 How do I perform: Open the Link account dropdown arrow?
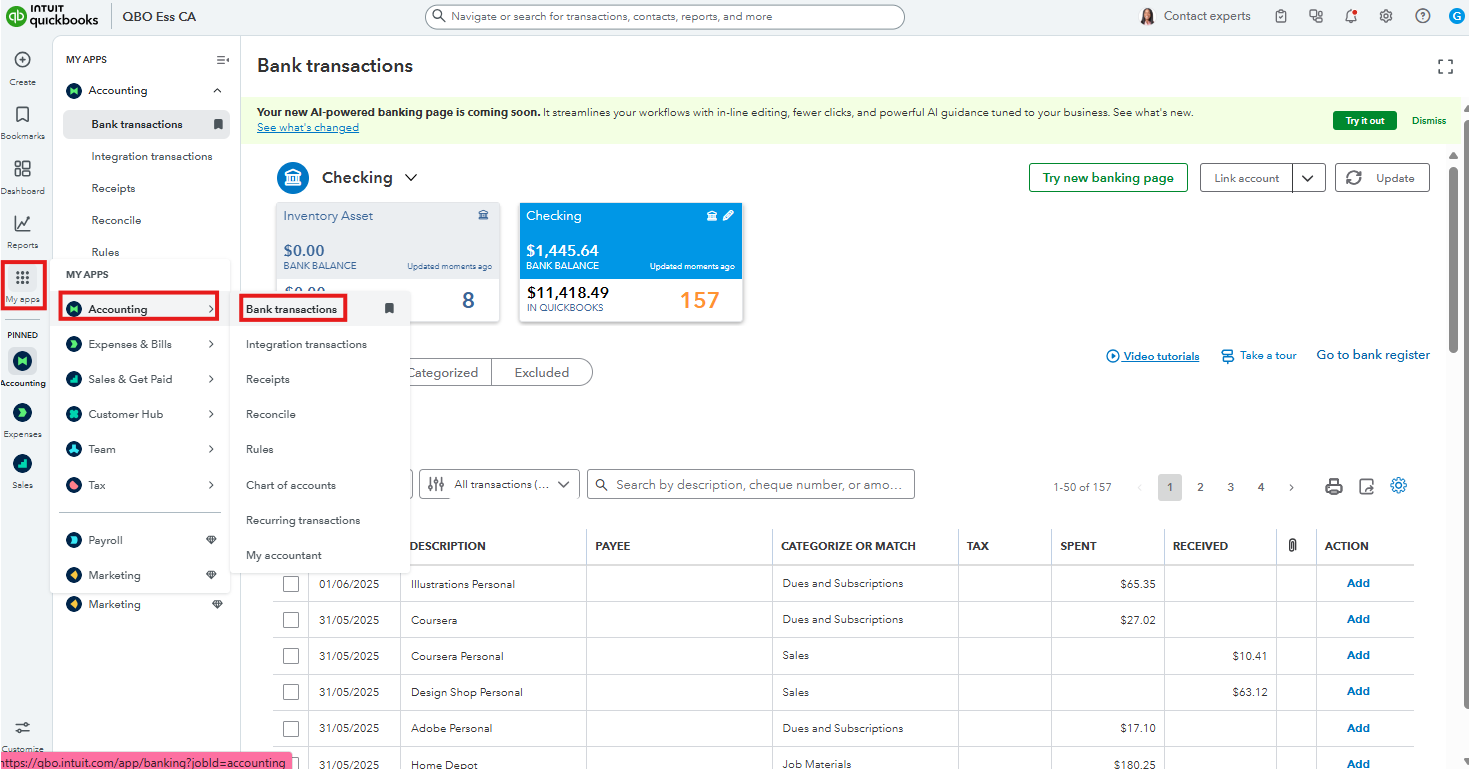1309,178
